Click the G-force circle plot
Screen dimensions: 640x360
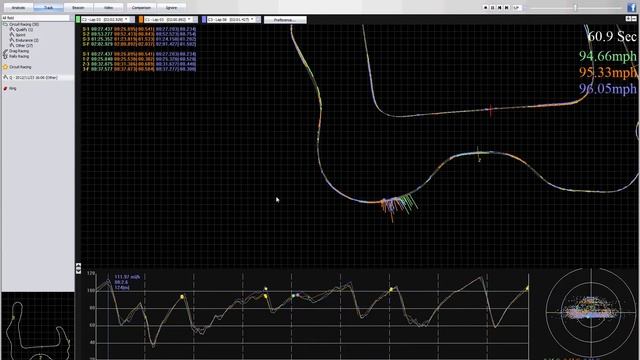tap(590, 312)
